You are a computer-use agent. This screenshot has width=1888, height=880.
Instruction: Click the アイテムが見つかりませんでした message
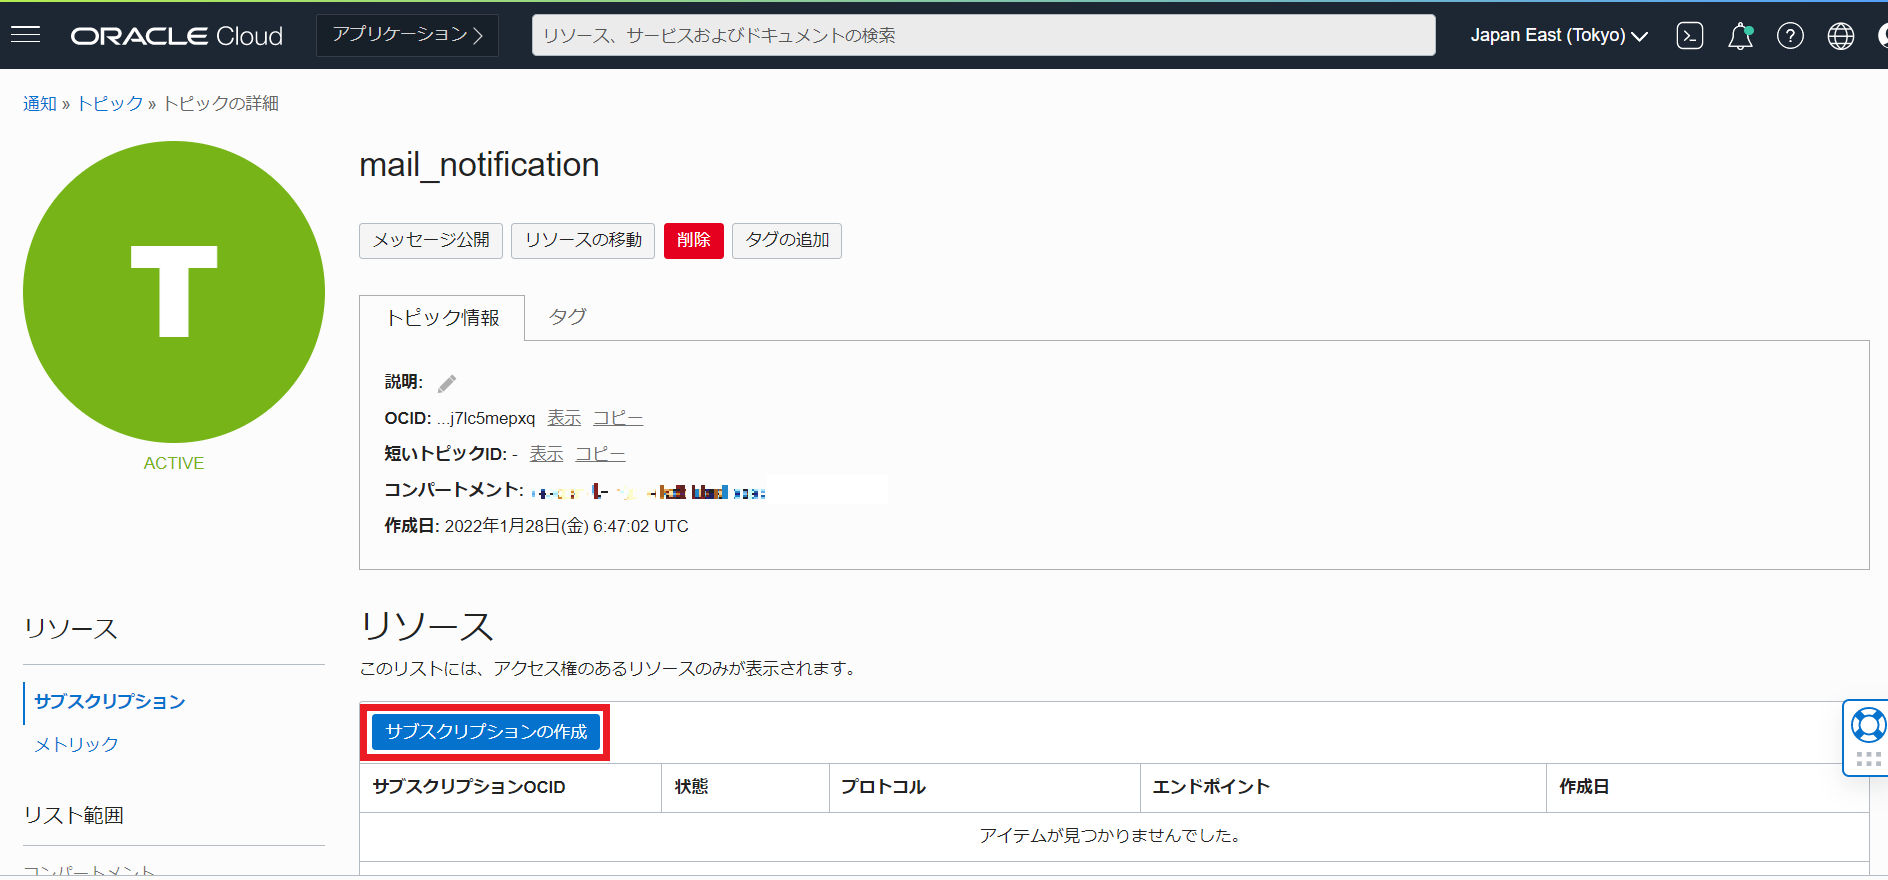click(1113, 836)
